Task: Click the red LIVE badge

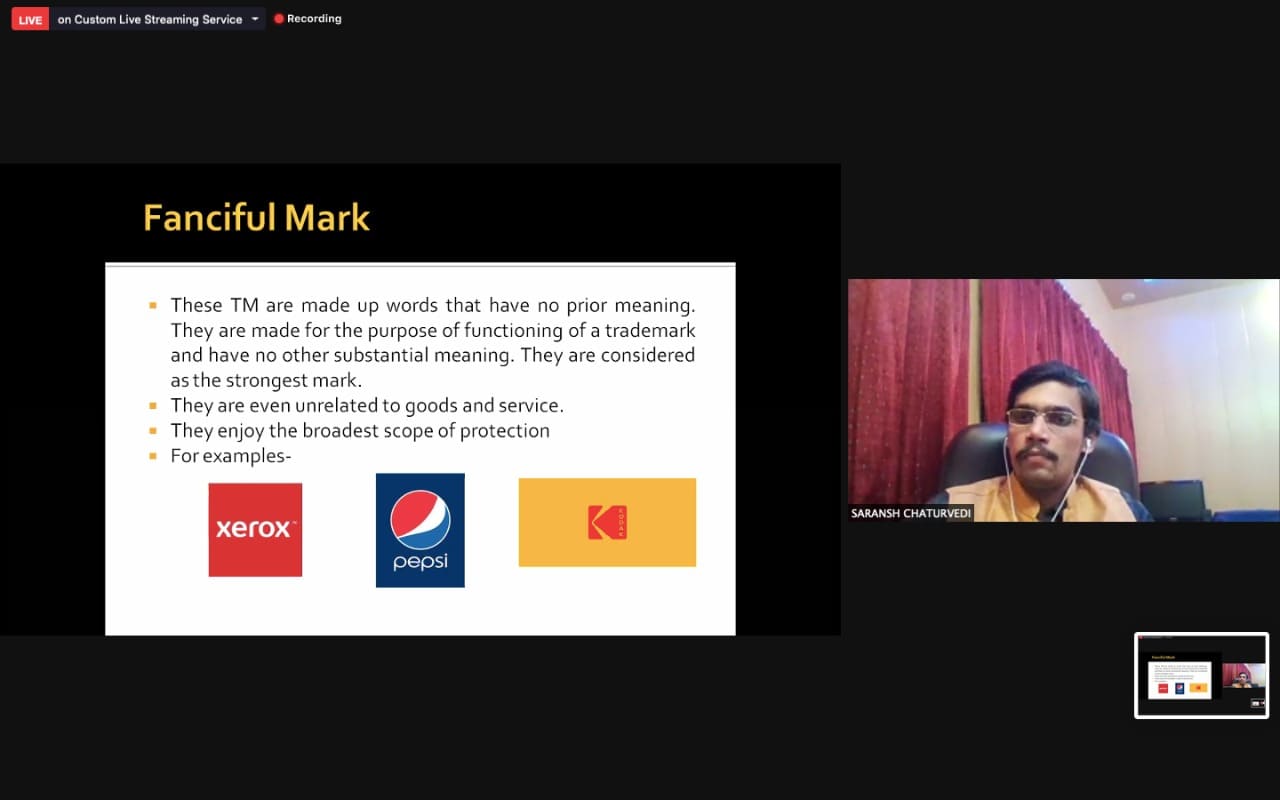Action: point(30,19)
